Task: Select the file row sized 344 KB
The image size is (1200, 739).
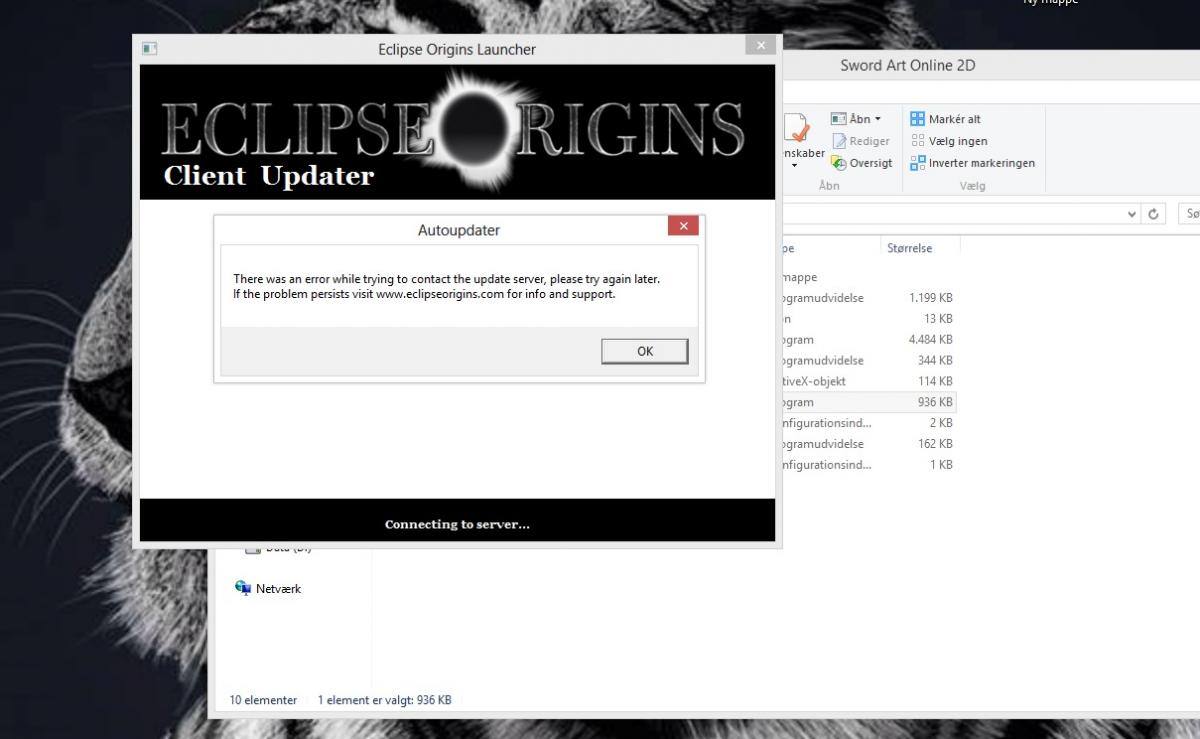Action: 868,360
